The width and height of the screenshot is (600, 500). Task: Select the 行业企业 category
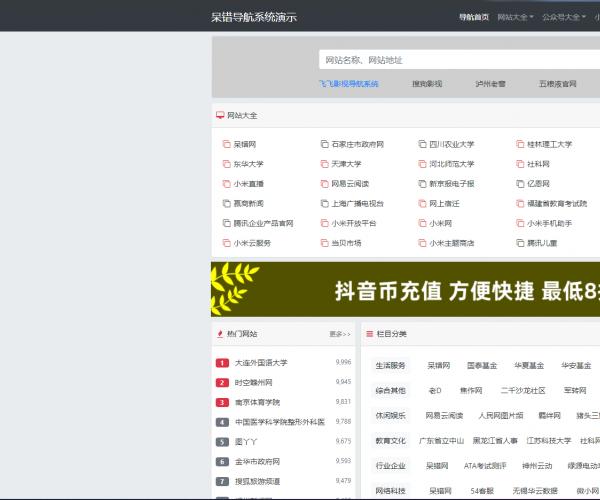click(x=390, y=466)
